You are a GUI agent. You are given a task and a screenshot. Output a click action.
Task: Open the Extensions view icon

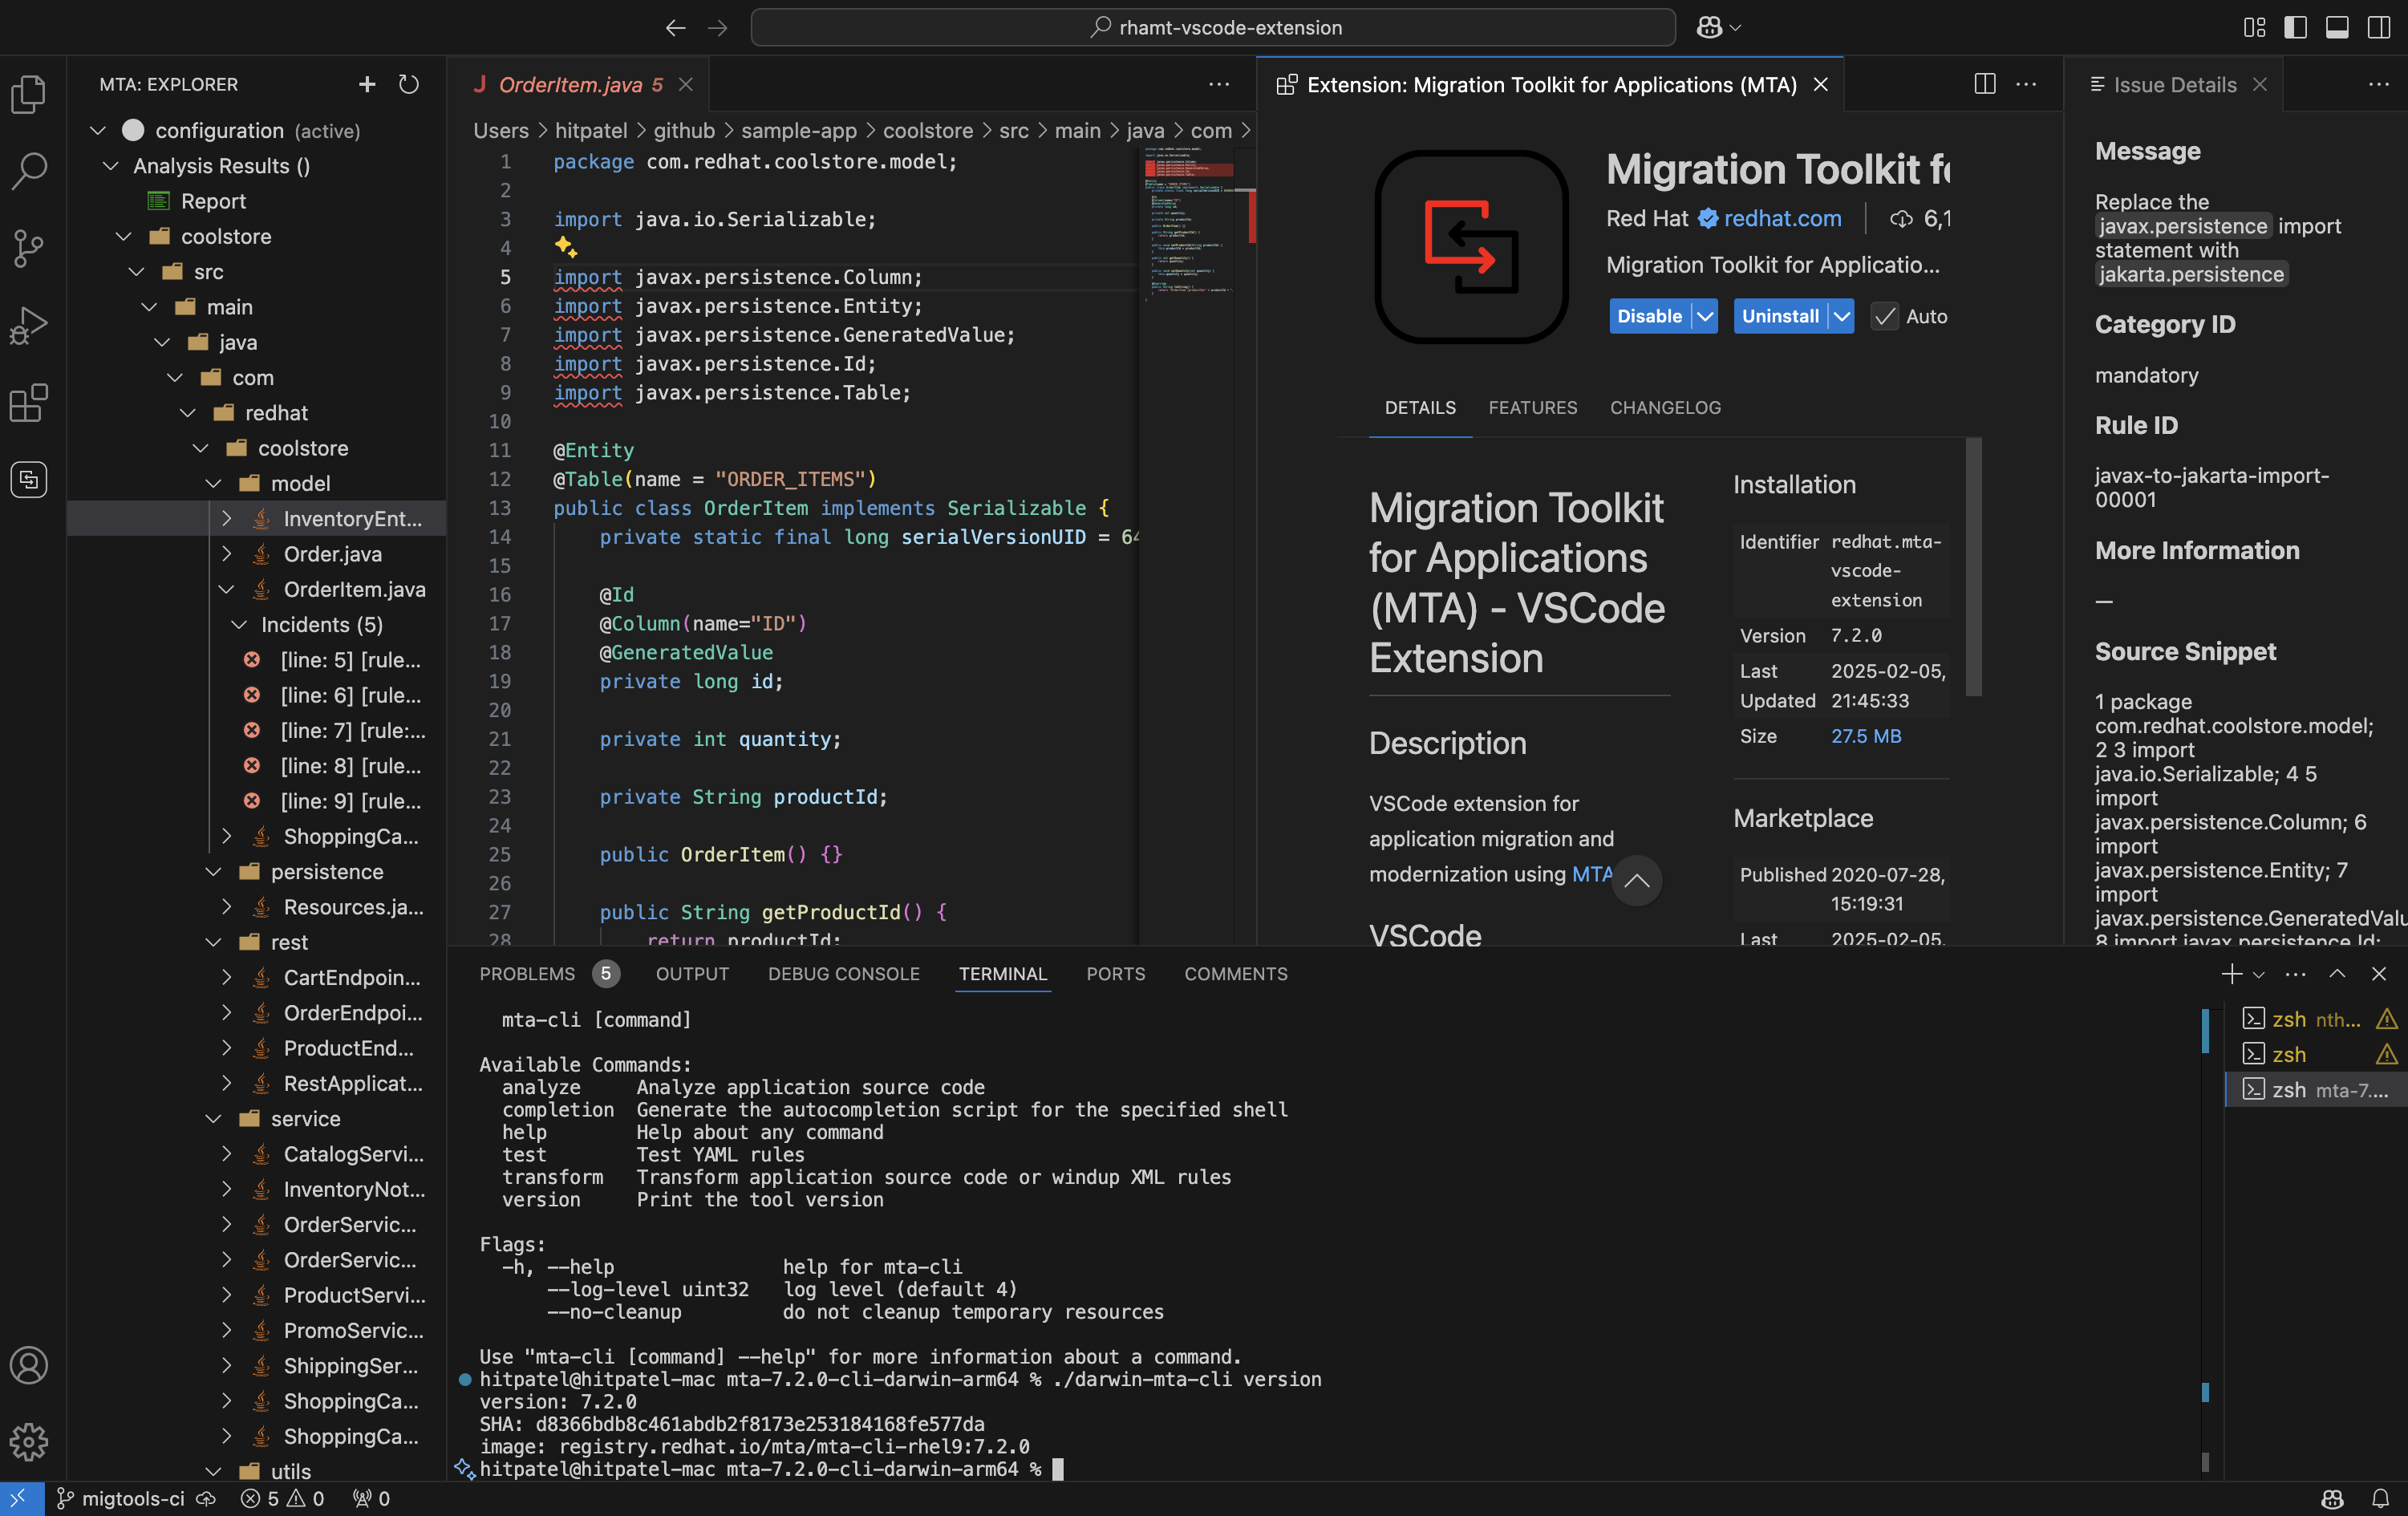[29, 403]
